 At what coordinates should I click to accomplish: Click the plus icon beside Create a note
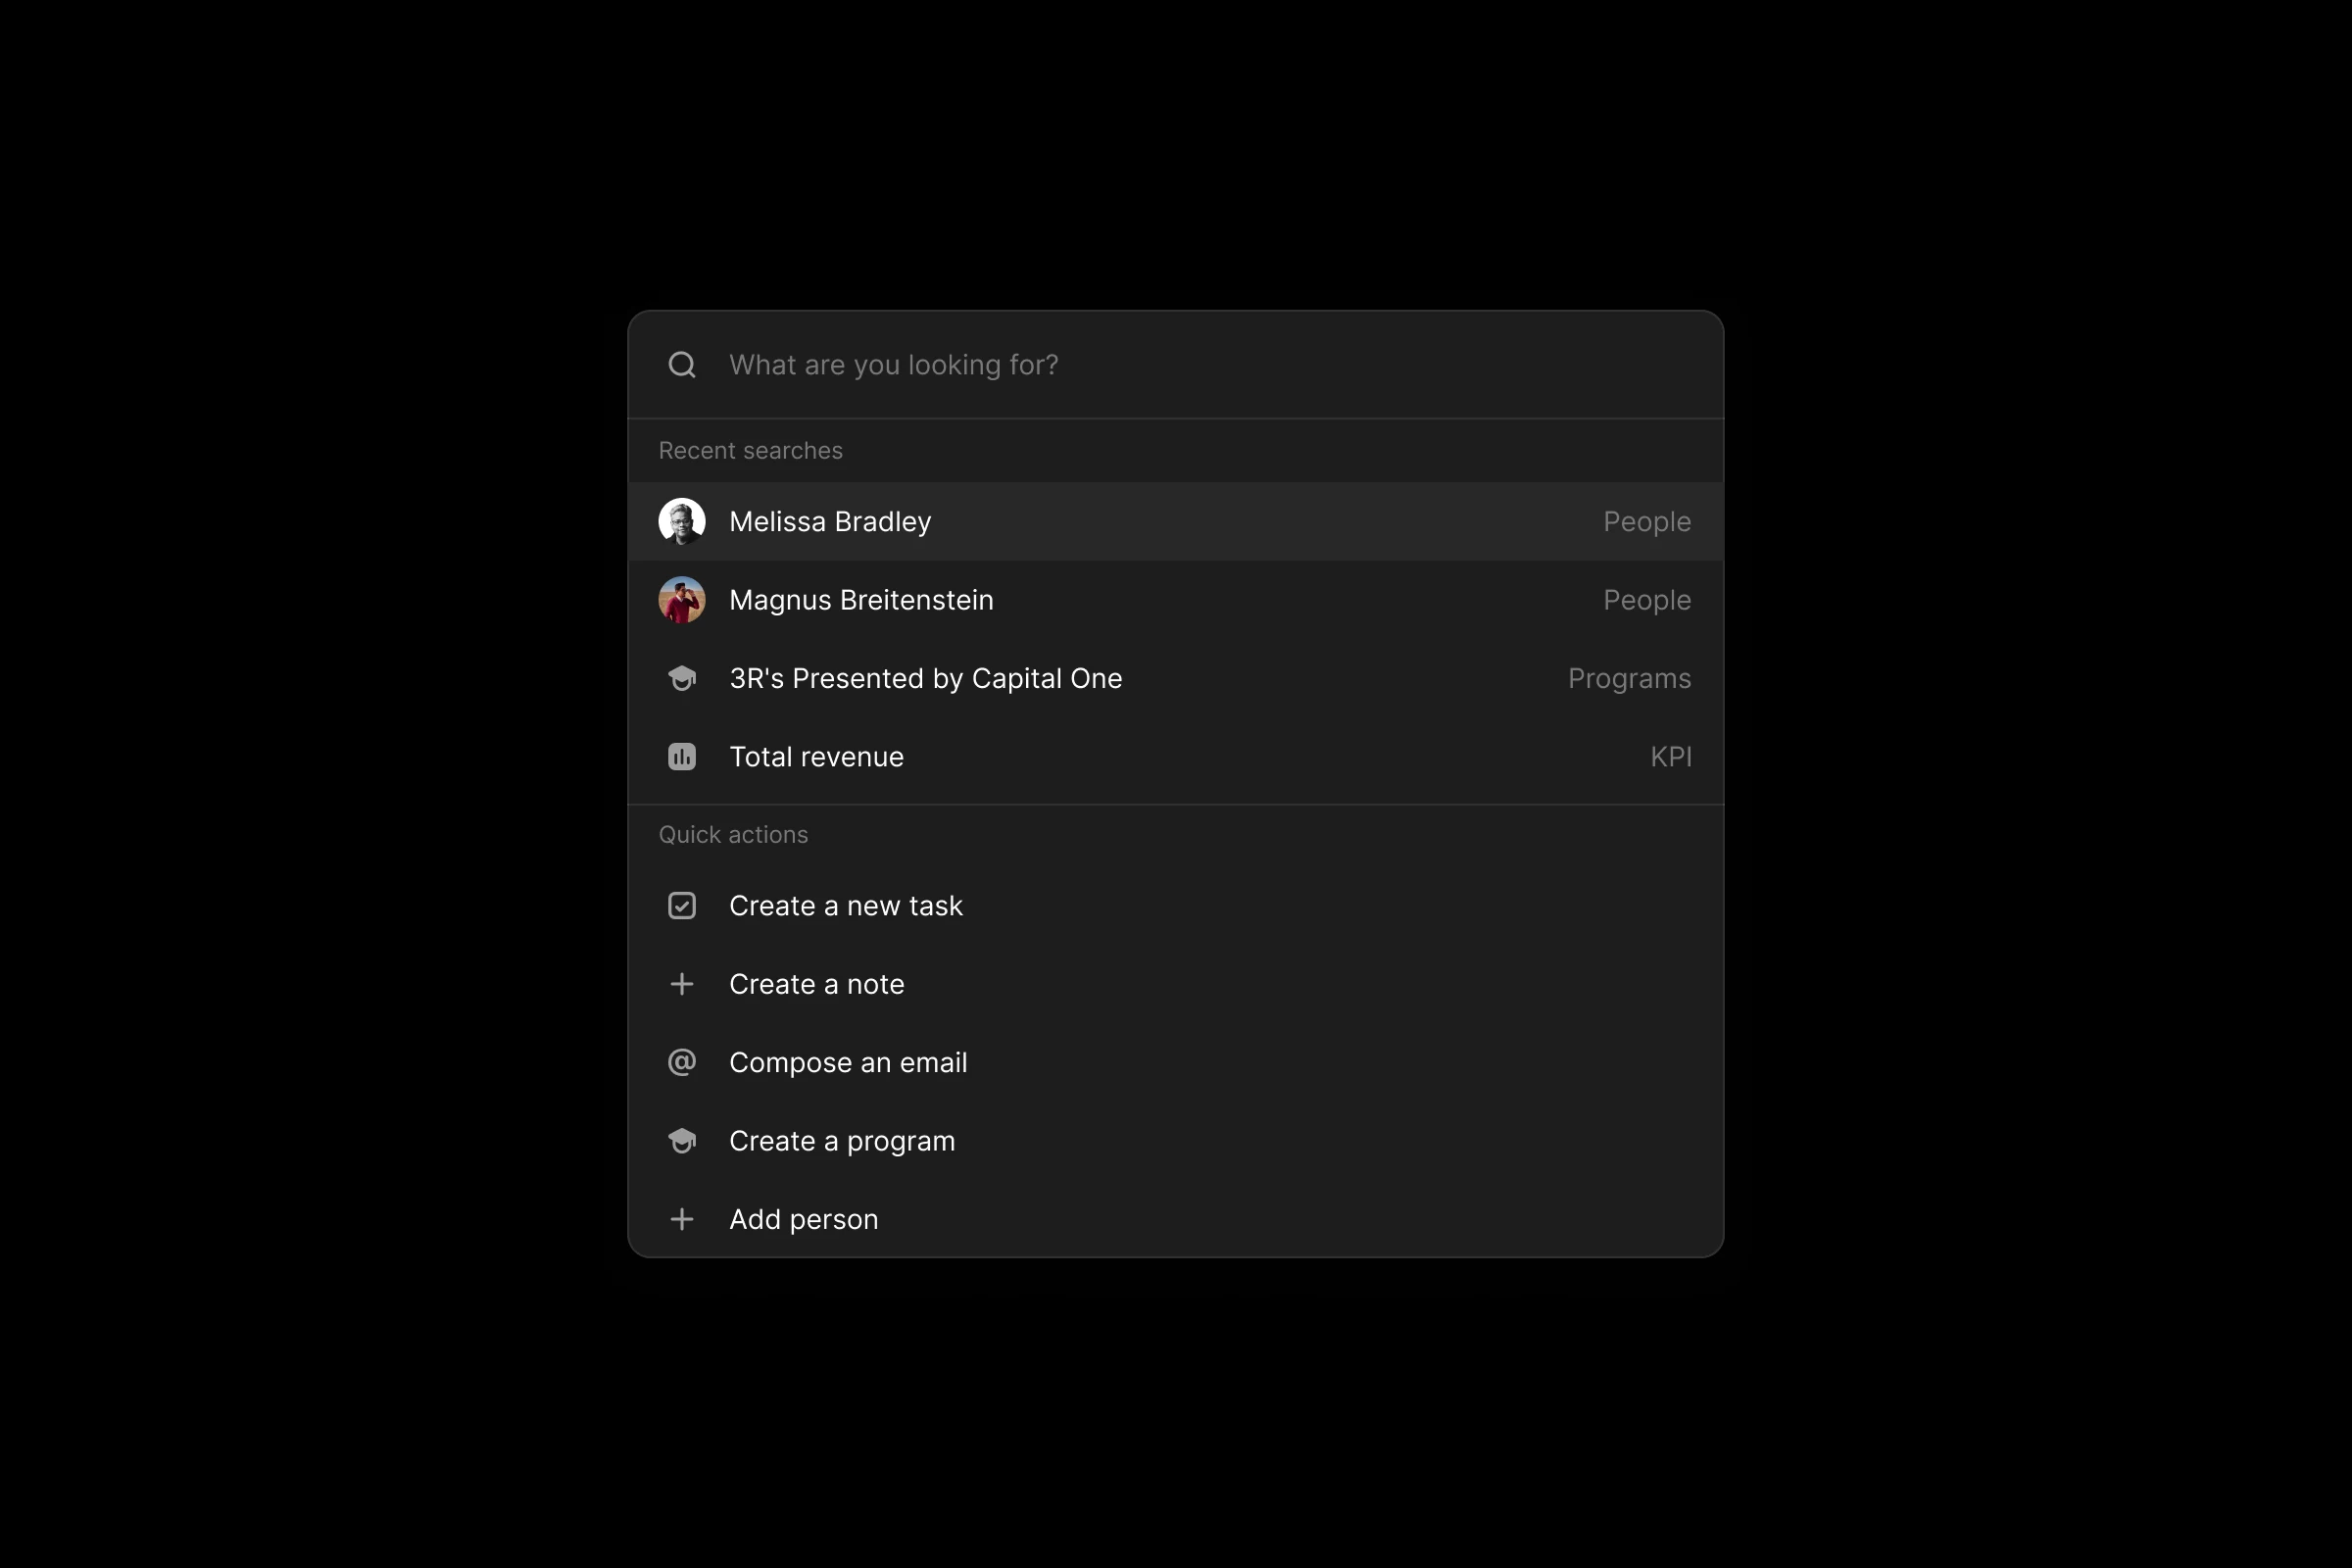pyautogui.click(x=682, y=984)
